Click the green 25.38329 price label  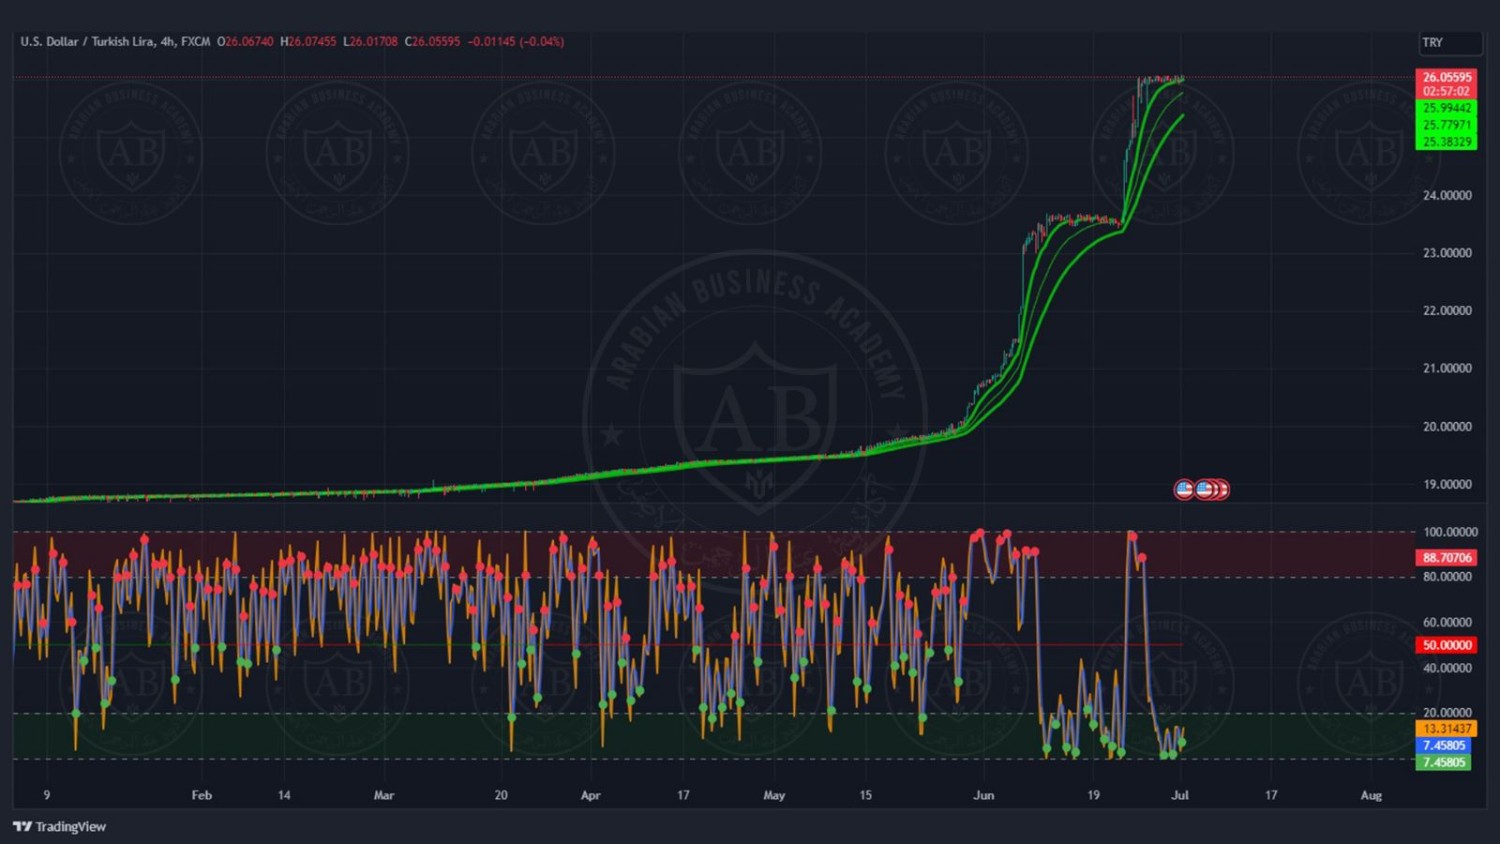[x=1446, y=142]
